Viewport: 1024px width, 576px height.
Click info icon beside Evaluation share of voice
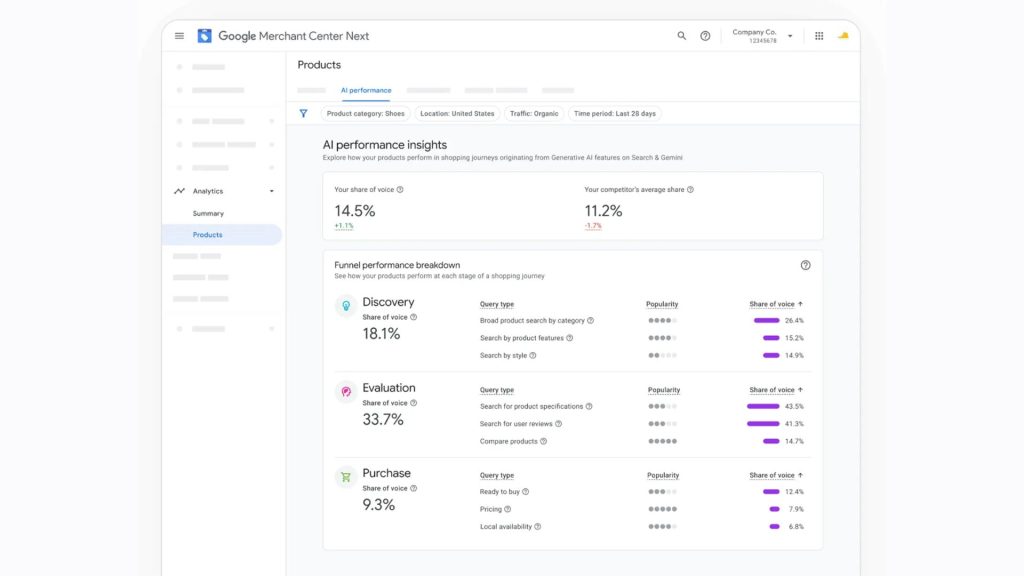[413, 403]
